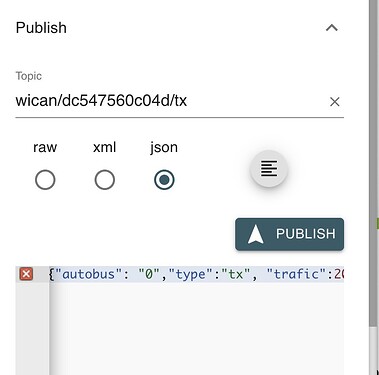The height and width of the screenshot is (375, 379).
Task: Click the "xml" format label
Action: tap(105, 147)
